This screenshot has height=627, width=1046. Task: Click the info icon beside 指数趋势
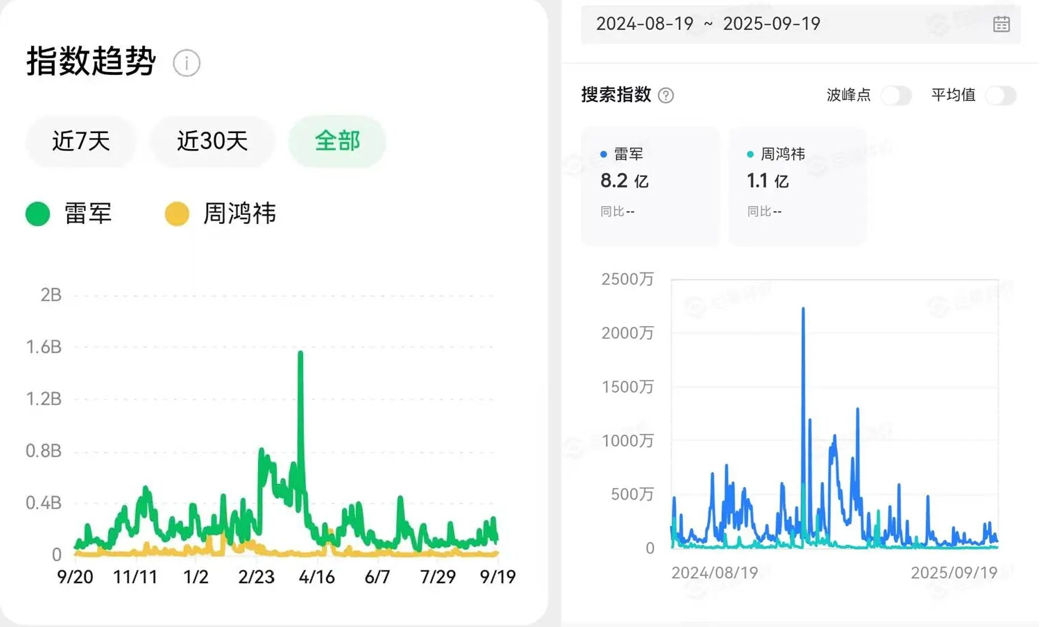coord(186,63)
